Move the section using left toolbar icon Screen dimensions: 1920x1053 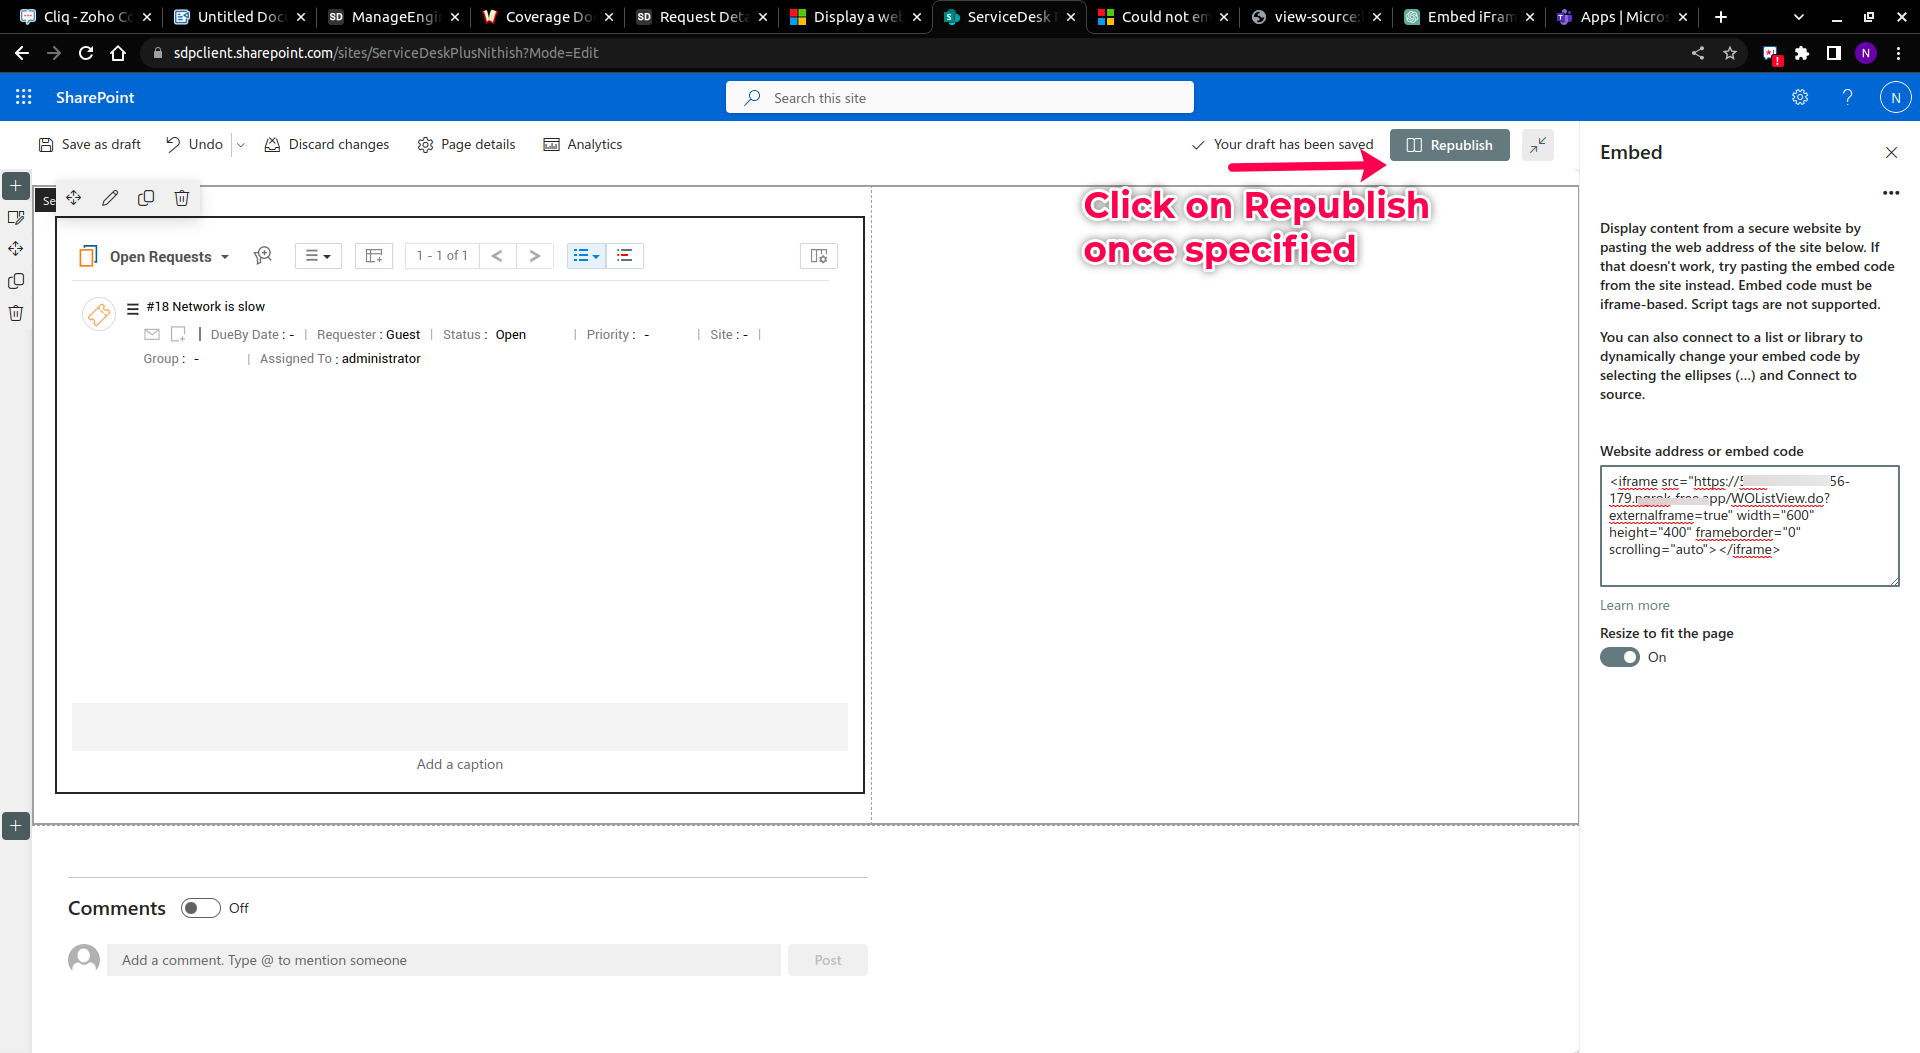tap(16, 249)
